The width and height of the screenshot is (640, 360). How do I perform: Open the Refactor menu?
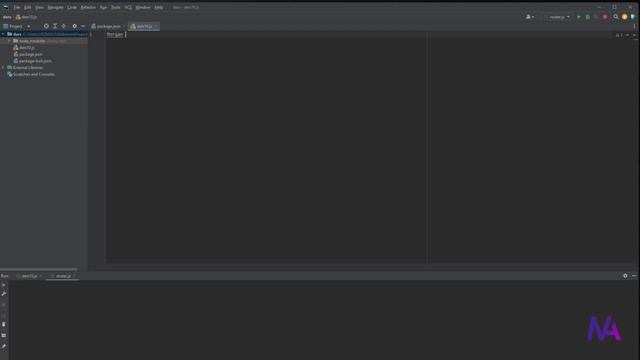tap(88, 7)
